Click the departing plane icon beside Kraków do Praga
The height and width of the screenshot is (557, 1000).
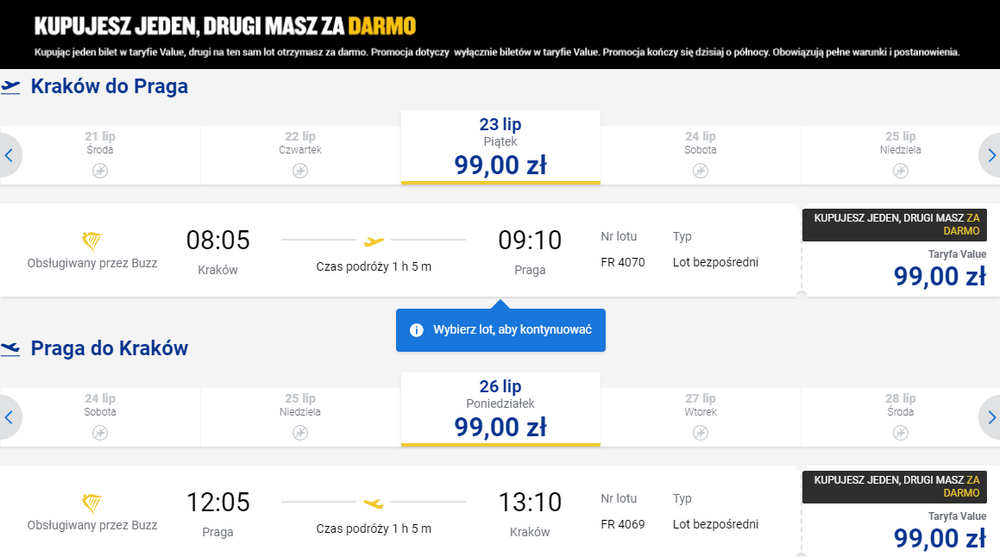click(10, 86)
